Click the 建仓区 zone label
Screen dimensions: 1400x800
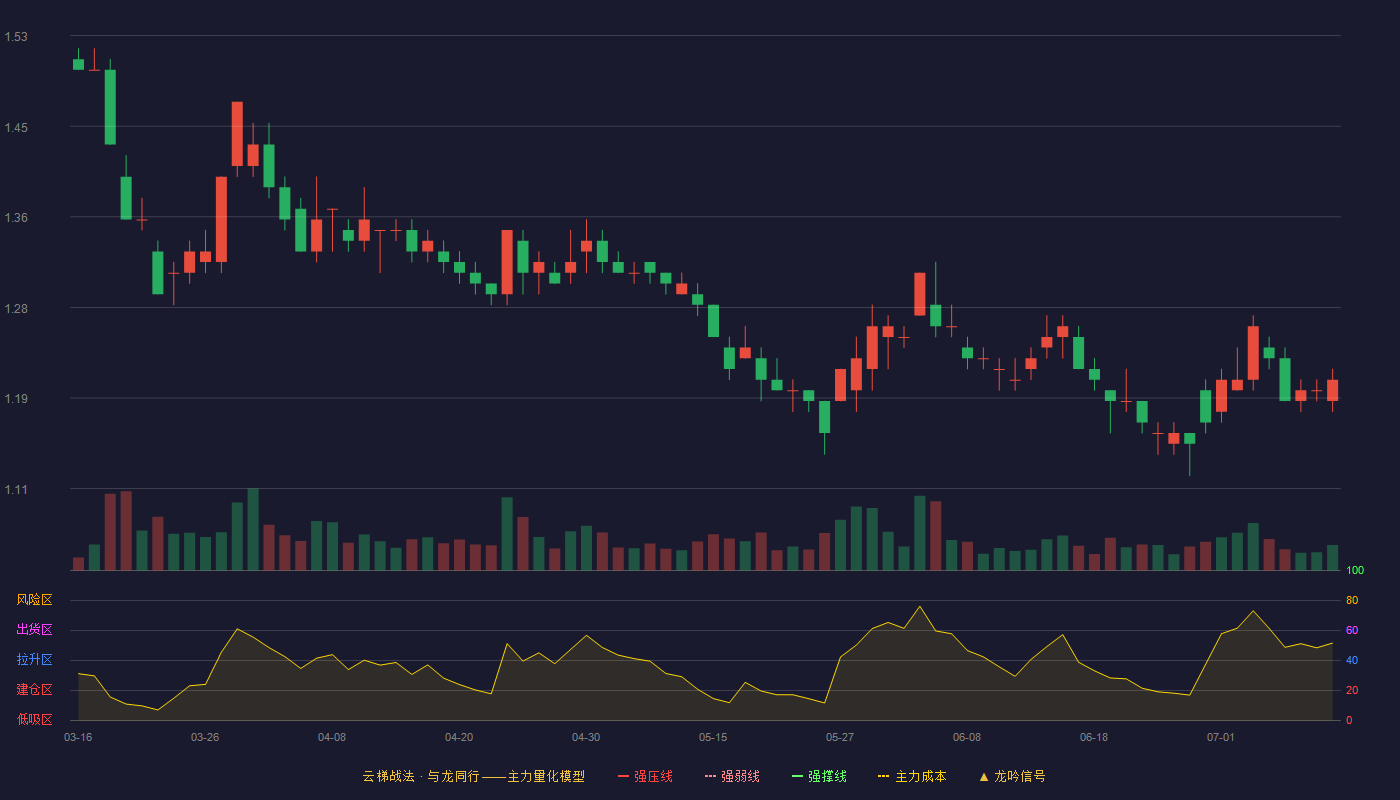[34, 690]
